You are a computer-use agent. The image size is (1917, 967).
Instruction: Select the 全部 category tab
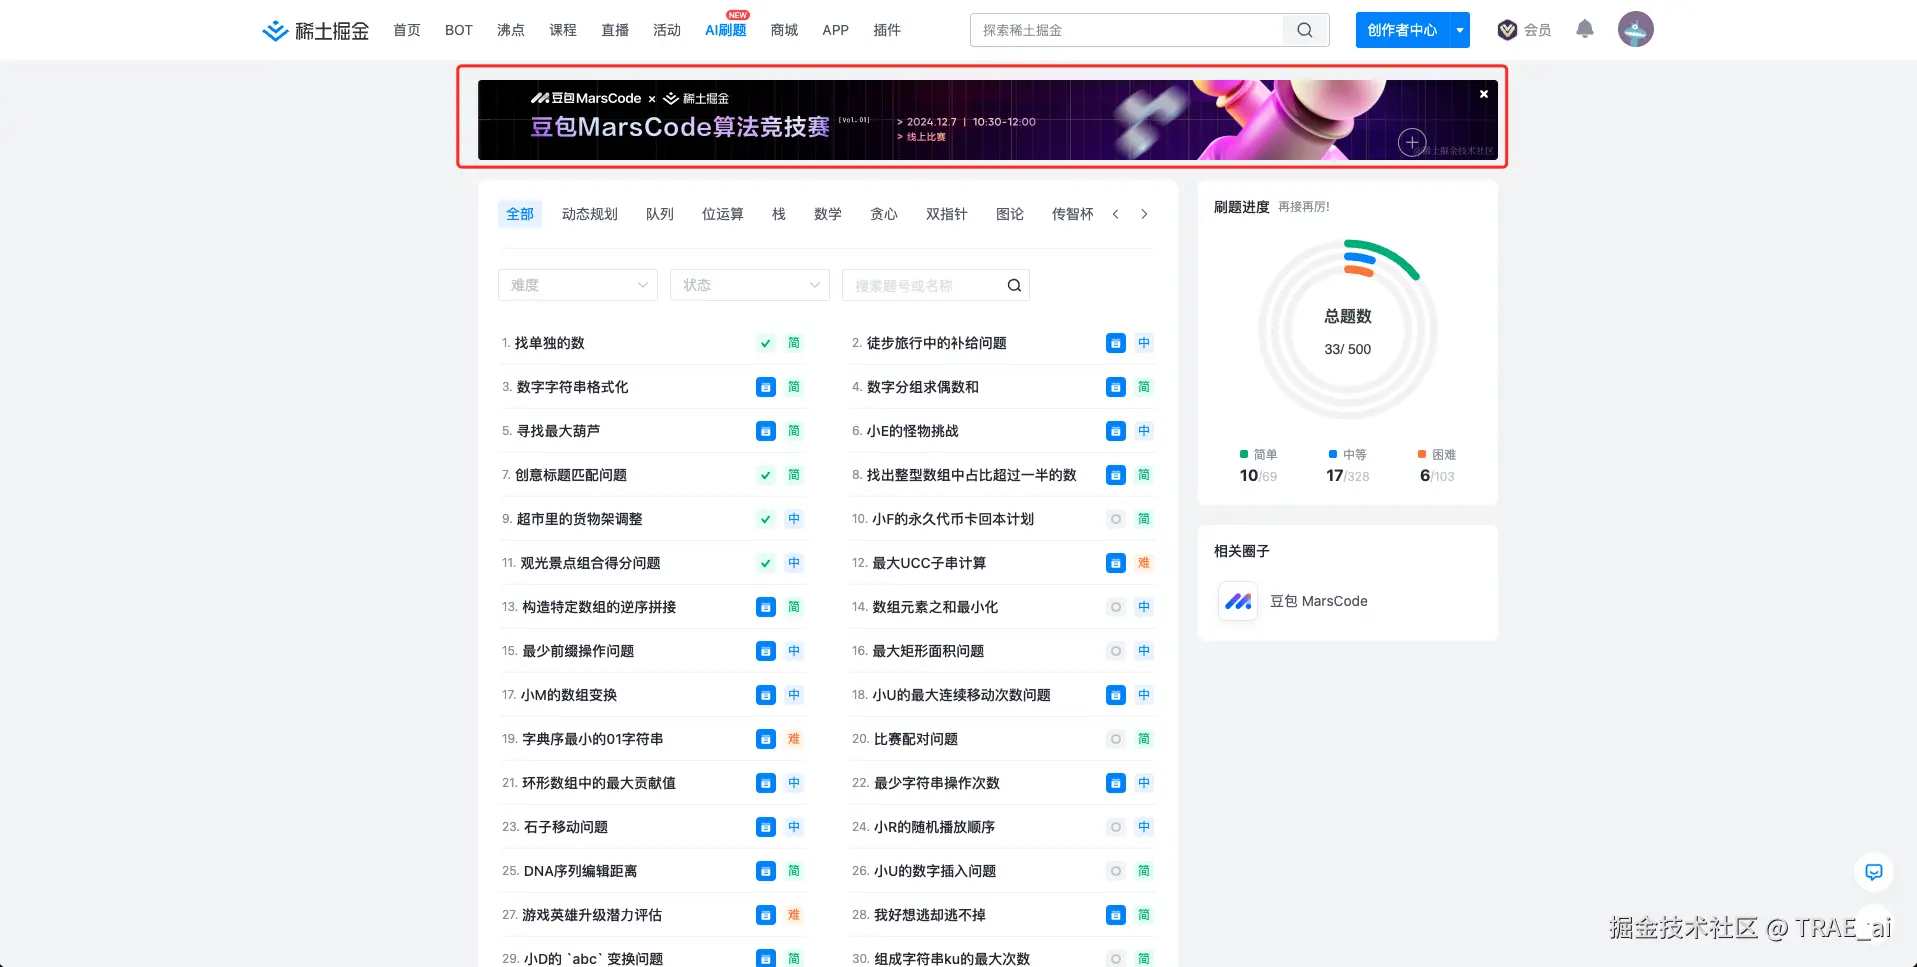520,214
